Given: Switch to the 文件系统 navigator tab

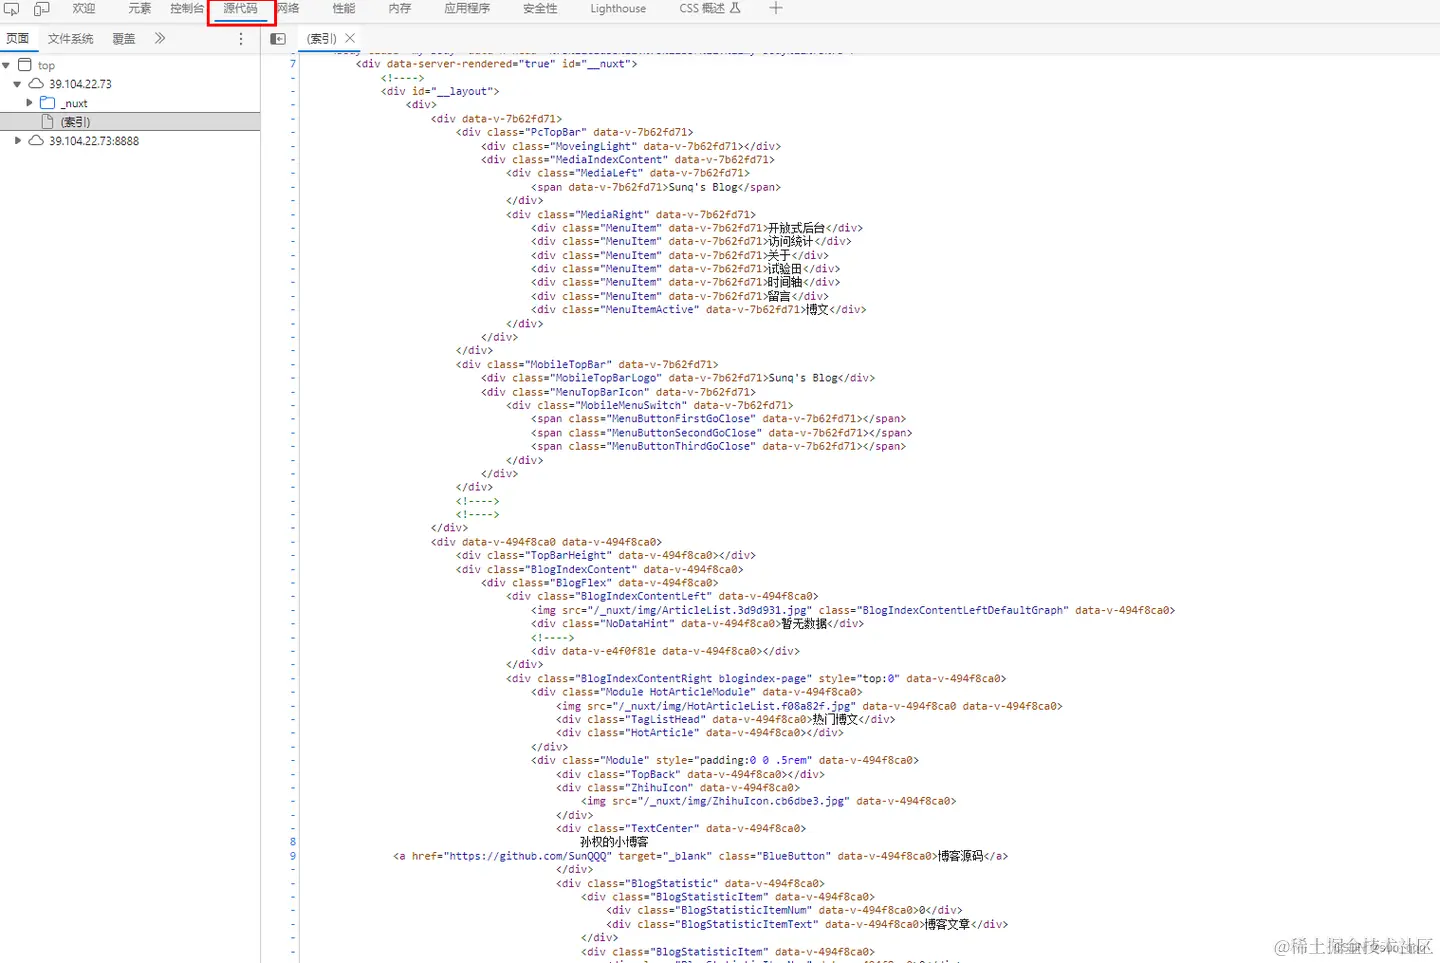Looking at the screenshot, I should (x=71, y=39).
